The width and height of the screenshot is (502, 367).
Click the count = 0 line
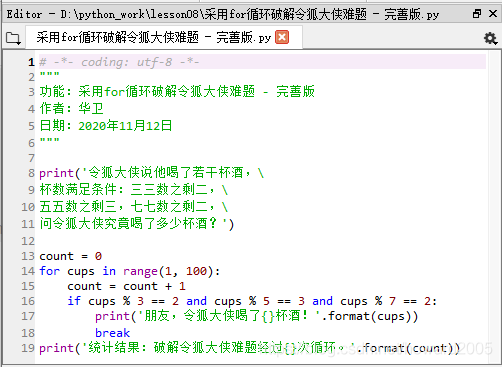click(x=71, y=256)
